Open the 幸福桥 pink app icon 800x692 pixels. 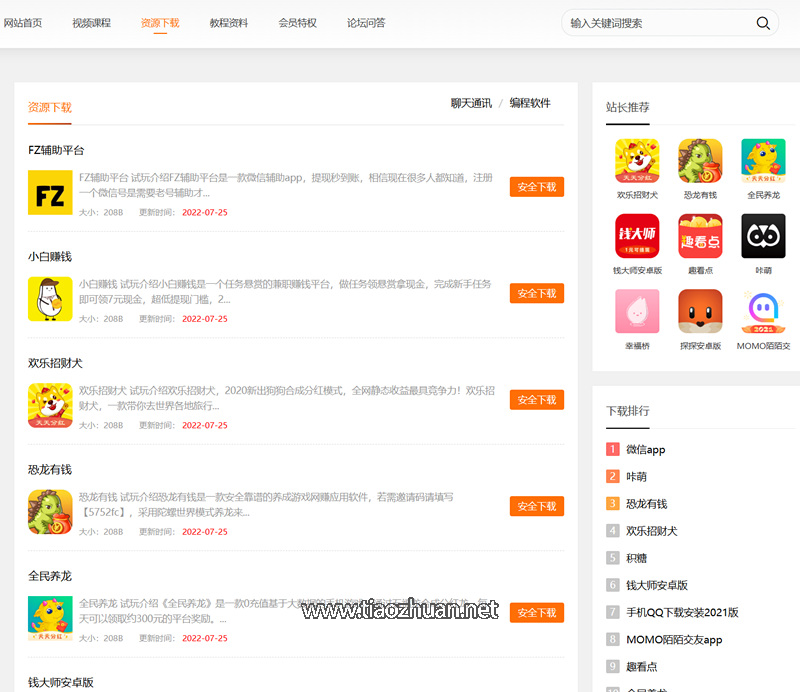(637, 311)
